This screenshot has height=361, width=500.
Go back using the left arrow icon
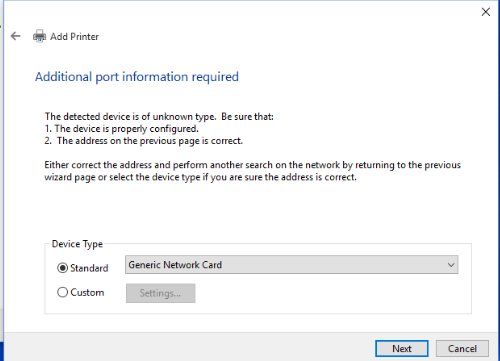tap(15, 36)
